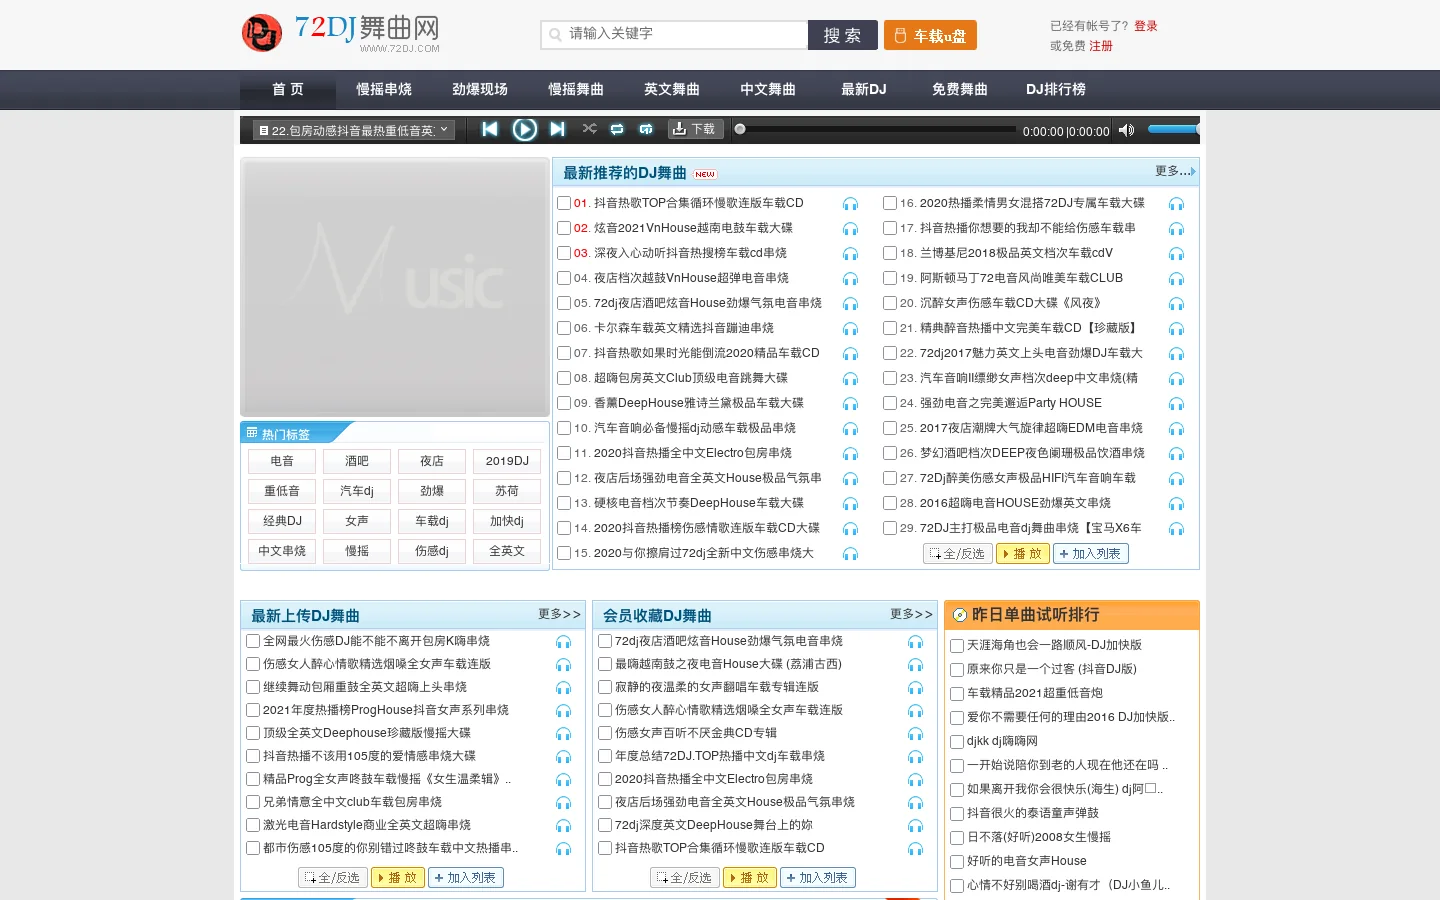This screenshot has width=1440, height=900.
Task: Toggle repeat-all loop icon
Action: coord(617,129)
